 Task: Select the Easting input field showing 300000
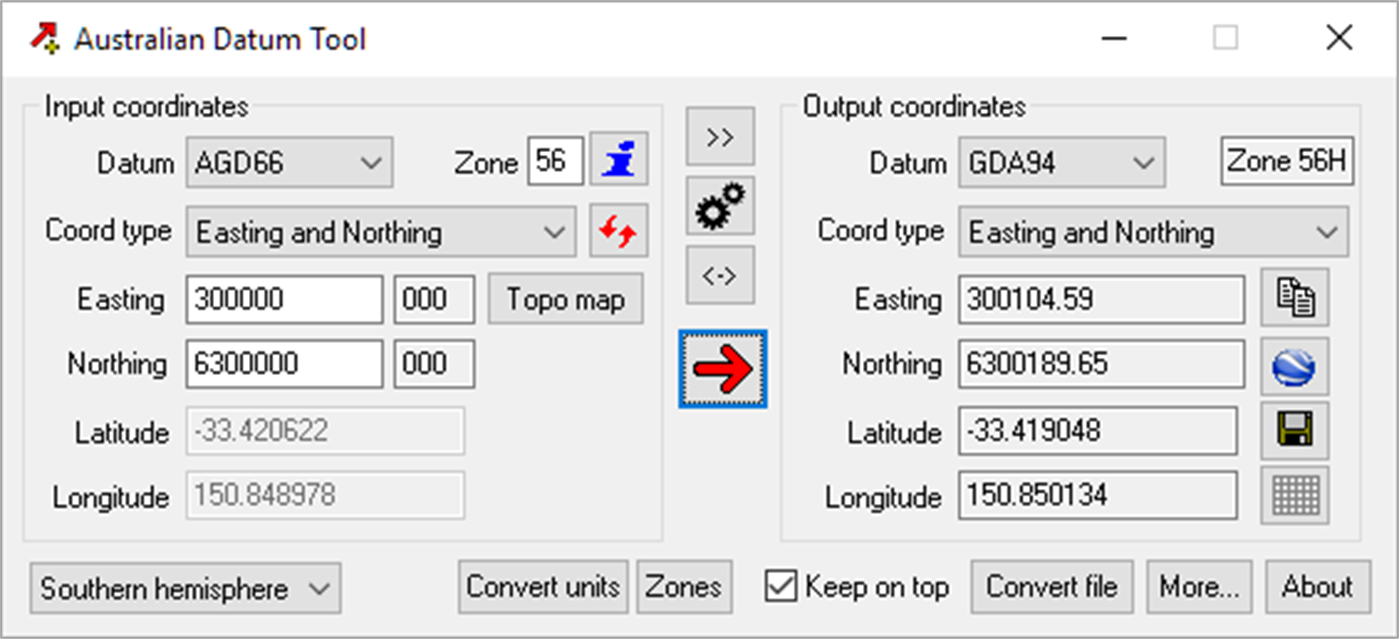point(283,298)
